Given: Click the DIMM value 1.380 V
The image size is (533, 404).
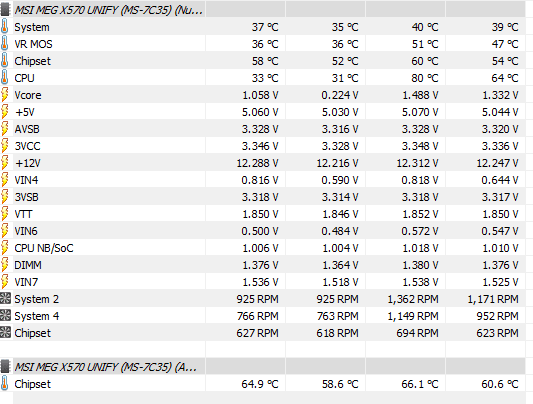Looking at the screenshot, I should click(x=420, y=265).
